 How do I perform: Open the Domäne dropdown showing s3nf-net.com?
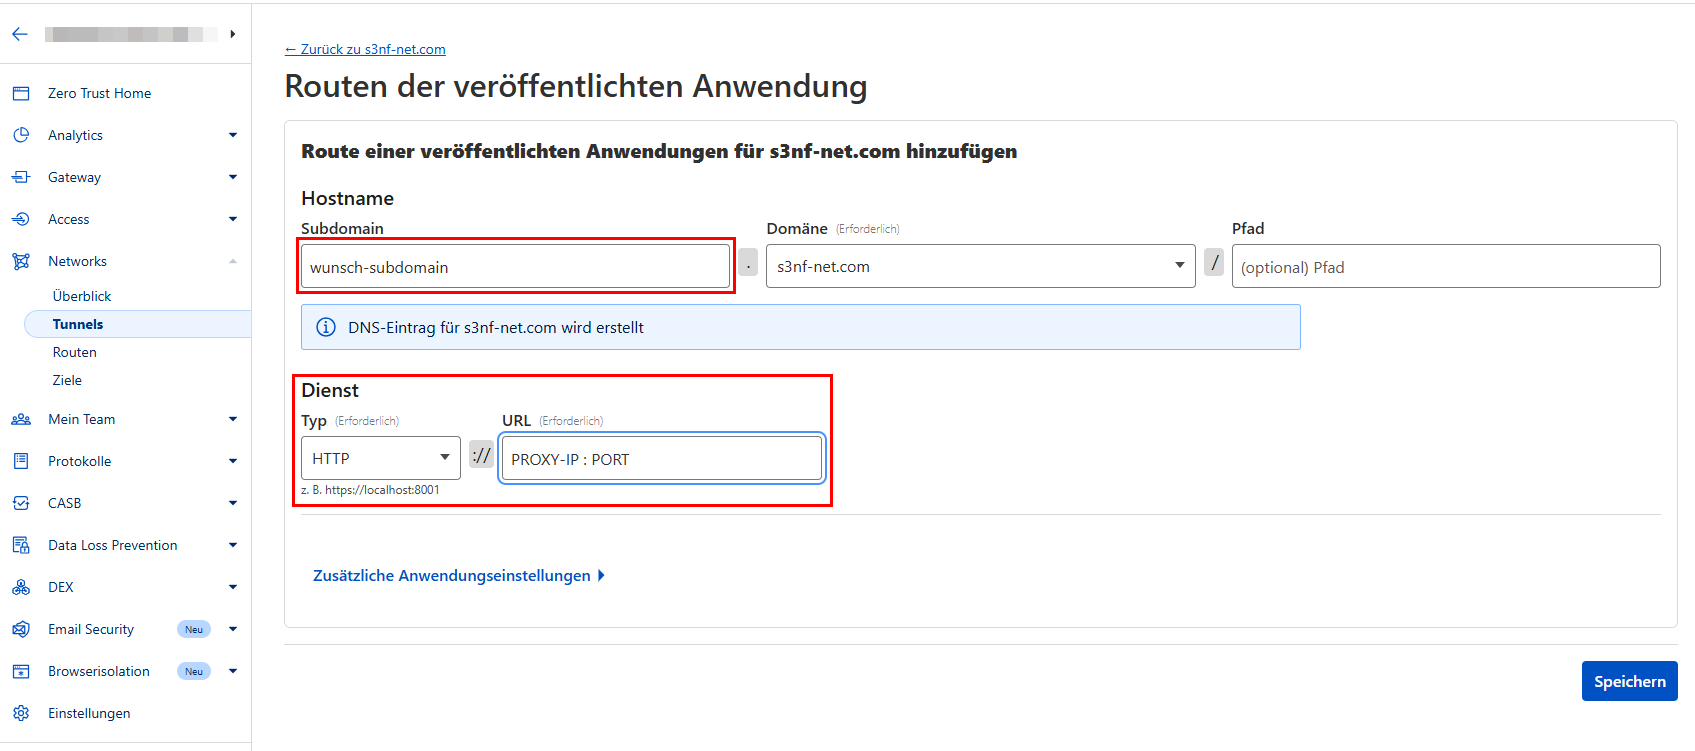point(980,266)
